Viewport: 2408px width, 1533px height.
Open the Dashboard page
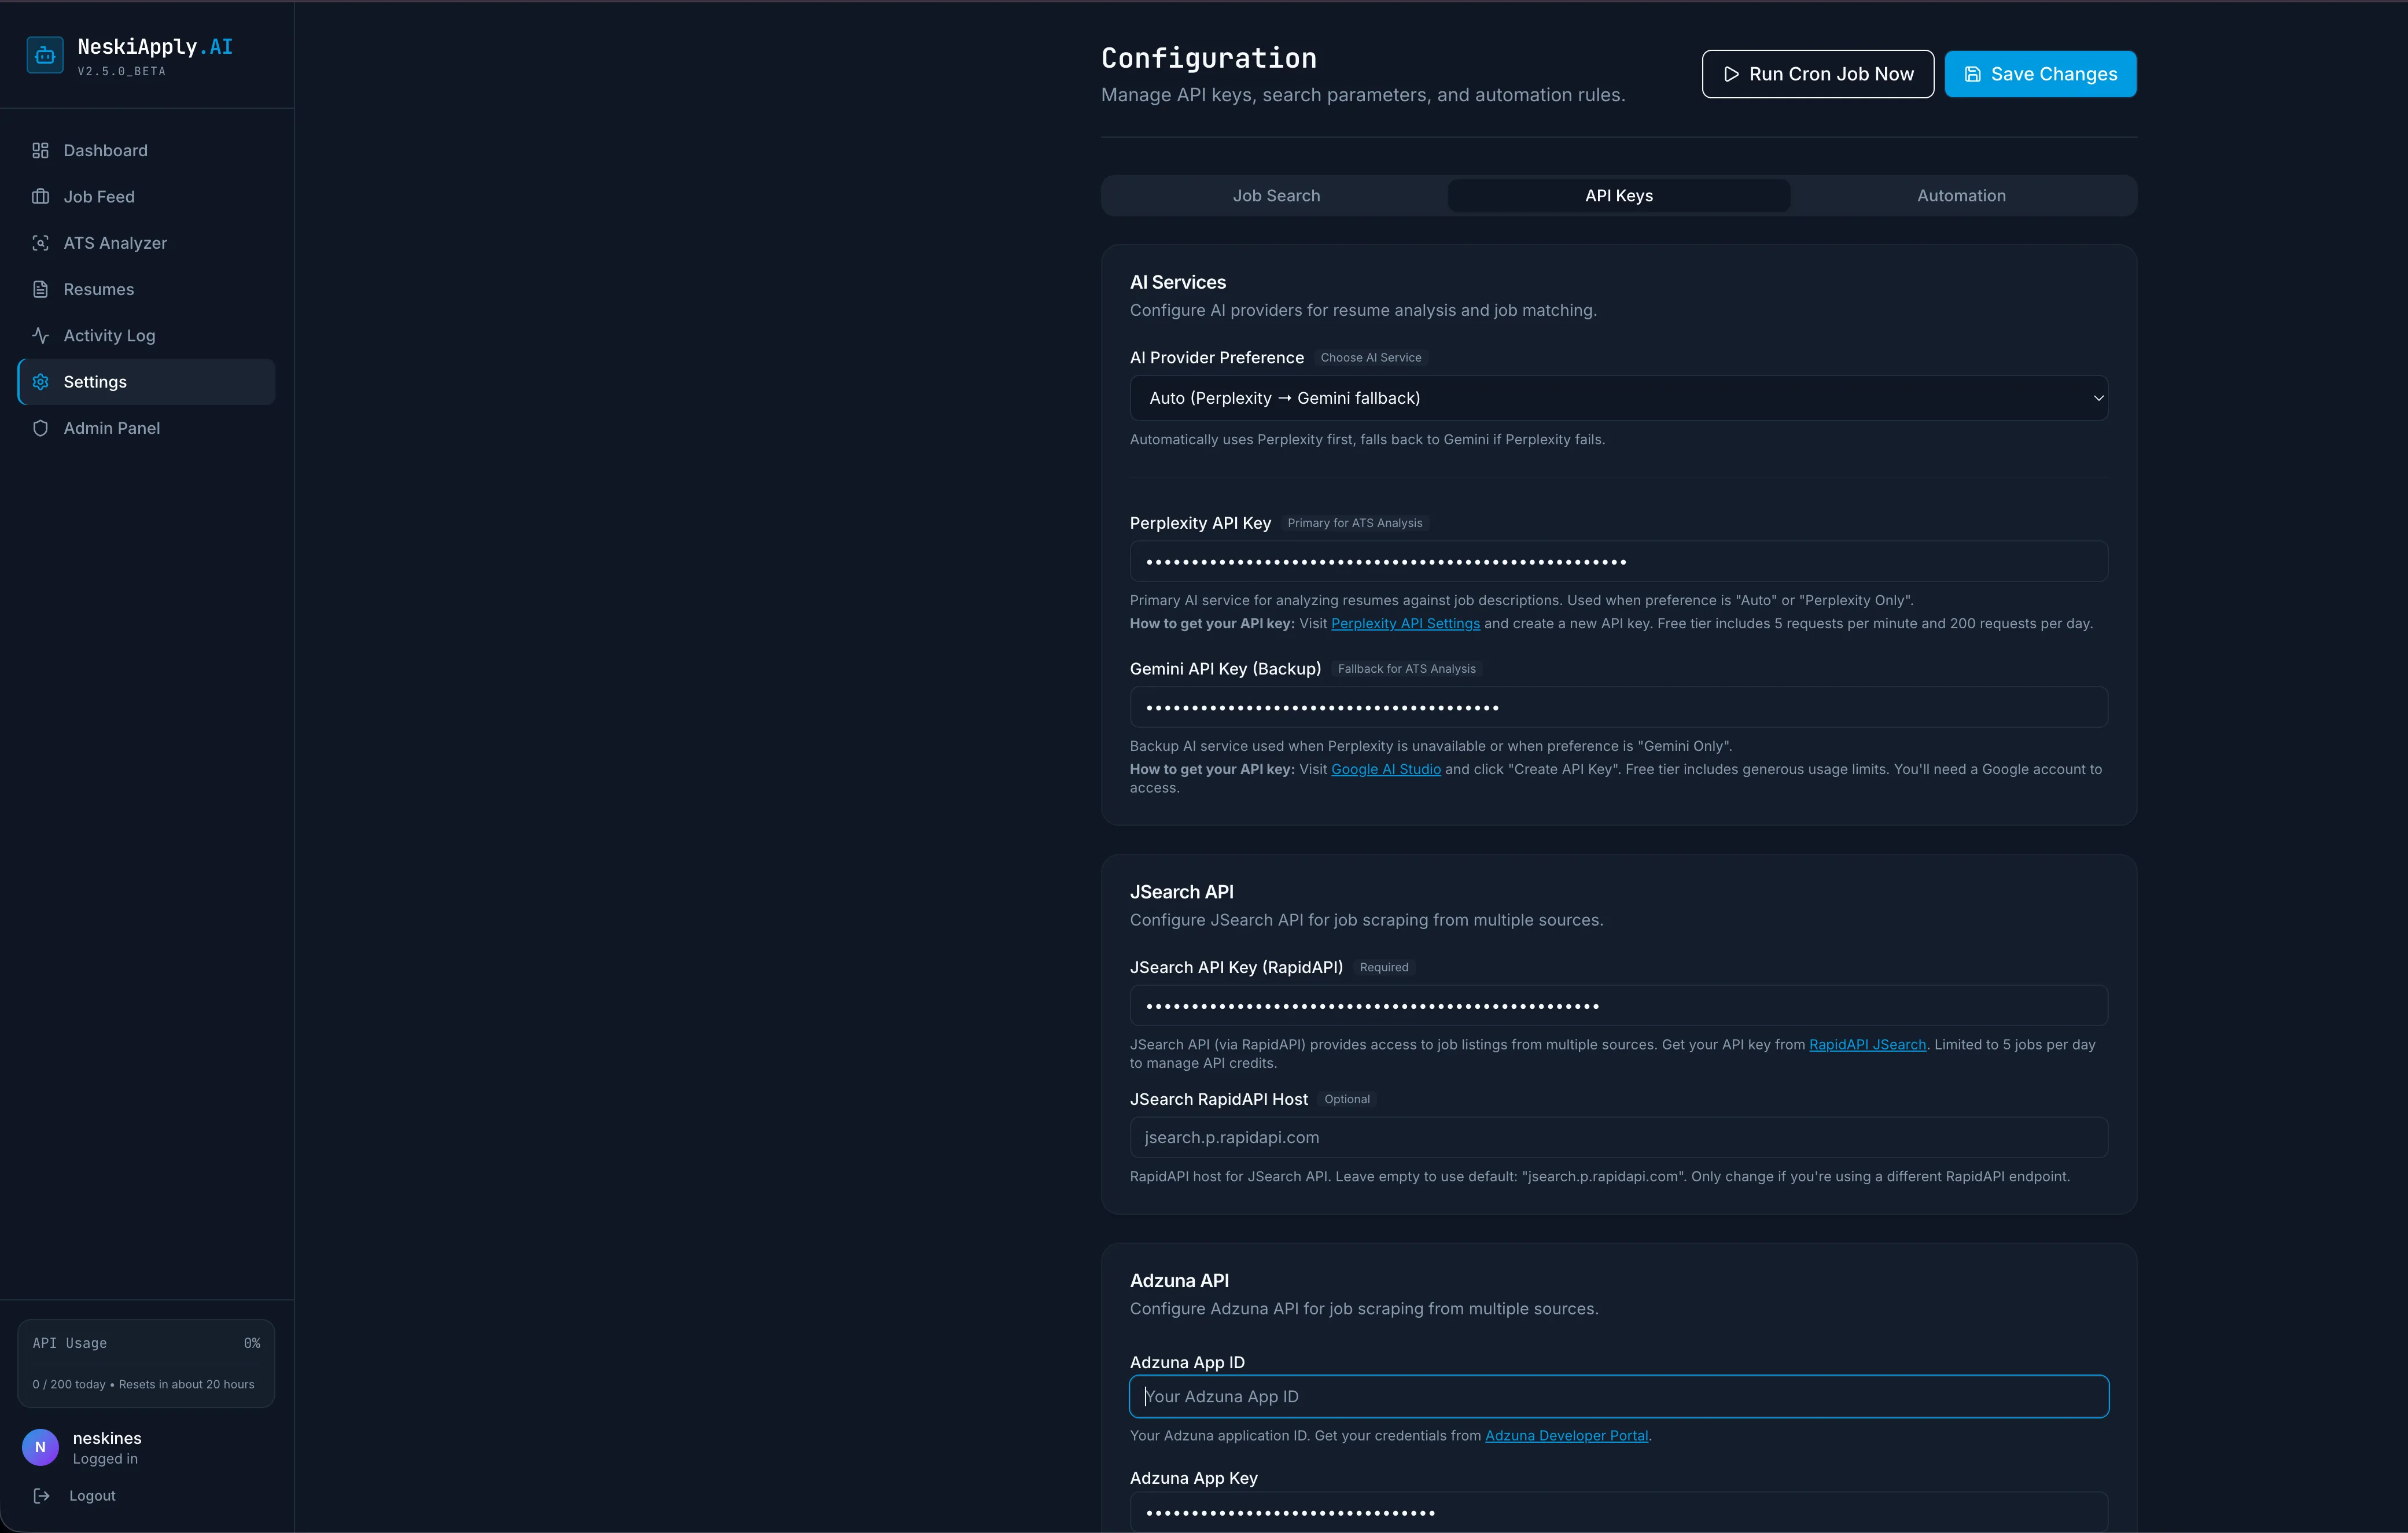pos(146,150)
